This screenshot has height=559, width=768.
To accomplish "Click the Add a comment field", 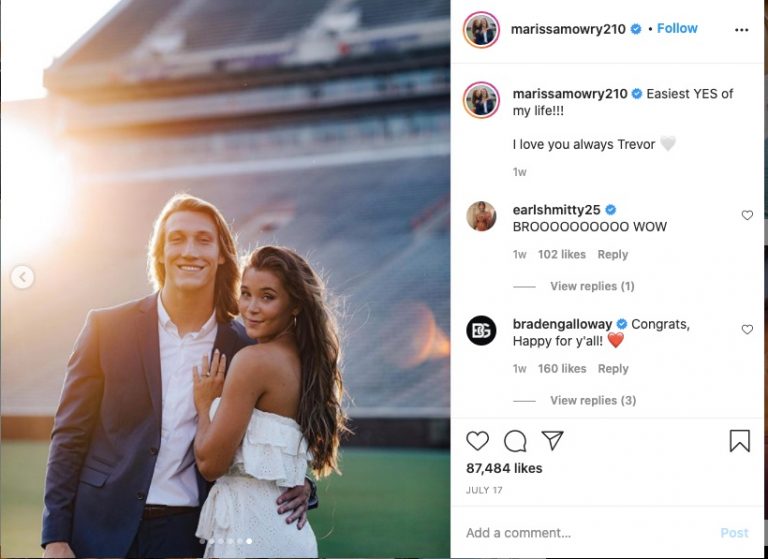I will tap(588, 533).
